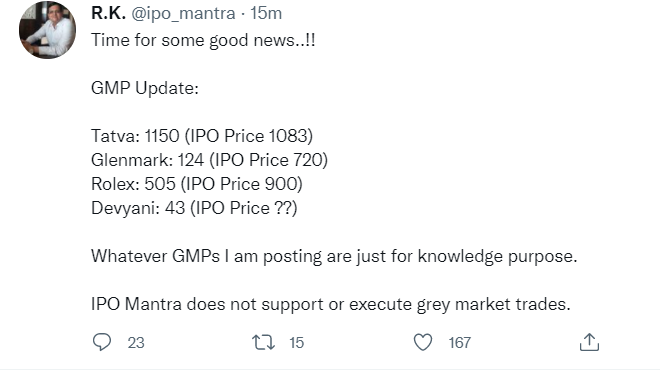Viewport: 660px width, 377px height.
Task: Click the 'Whatever GMPs I am posting' sentence
Action: point(334,256)
